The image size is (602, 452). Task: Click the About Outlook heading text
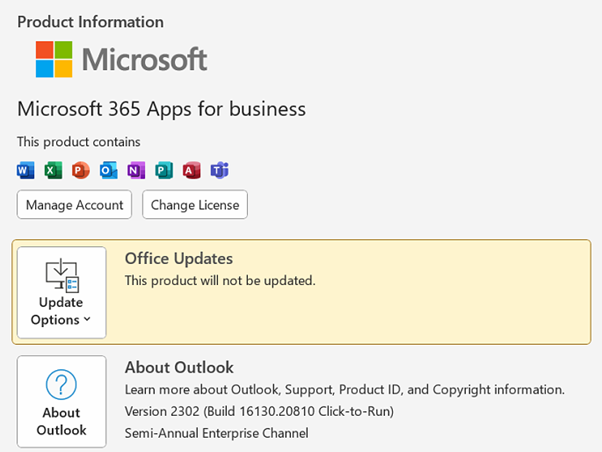point(179,368)
